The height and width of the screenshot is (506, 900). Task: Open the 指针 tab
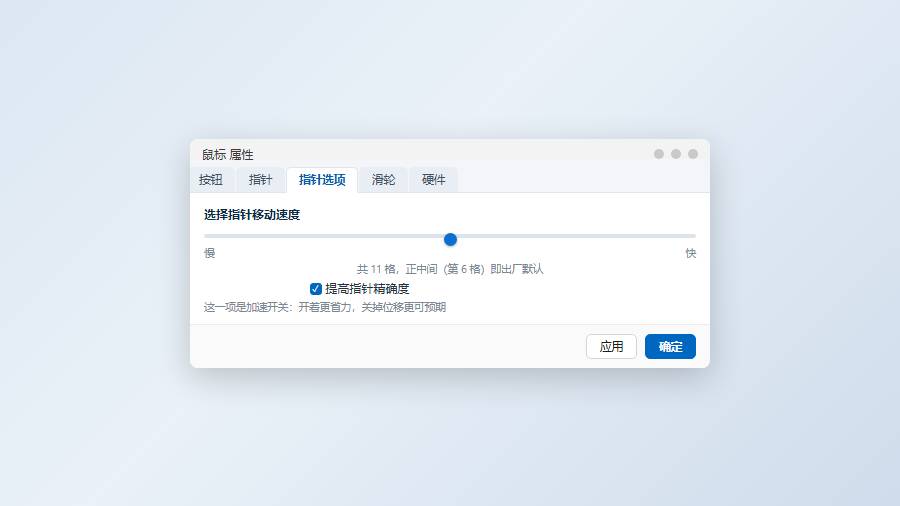[x=260, y=180]
